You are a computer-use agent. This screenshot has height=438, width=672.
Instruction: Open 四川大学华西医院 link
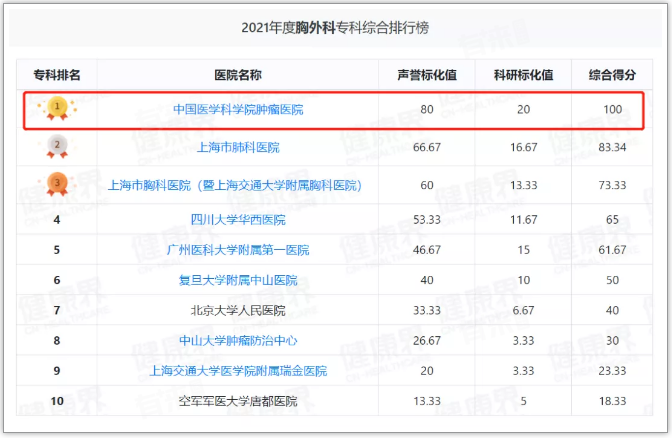click(x=238, y=220)
